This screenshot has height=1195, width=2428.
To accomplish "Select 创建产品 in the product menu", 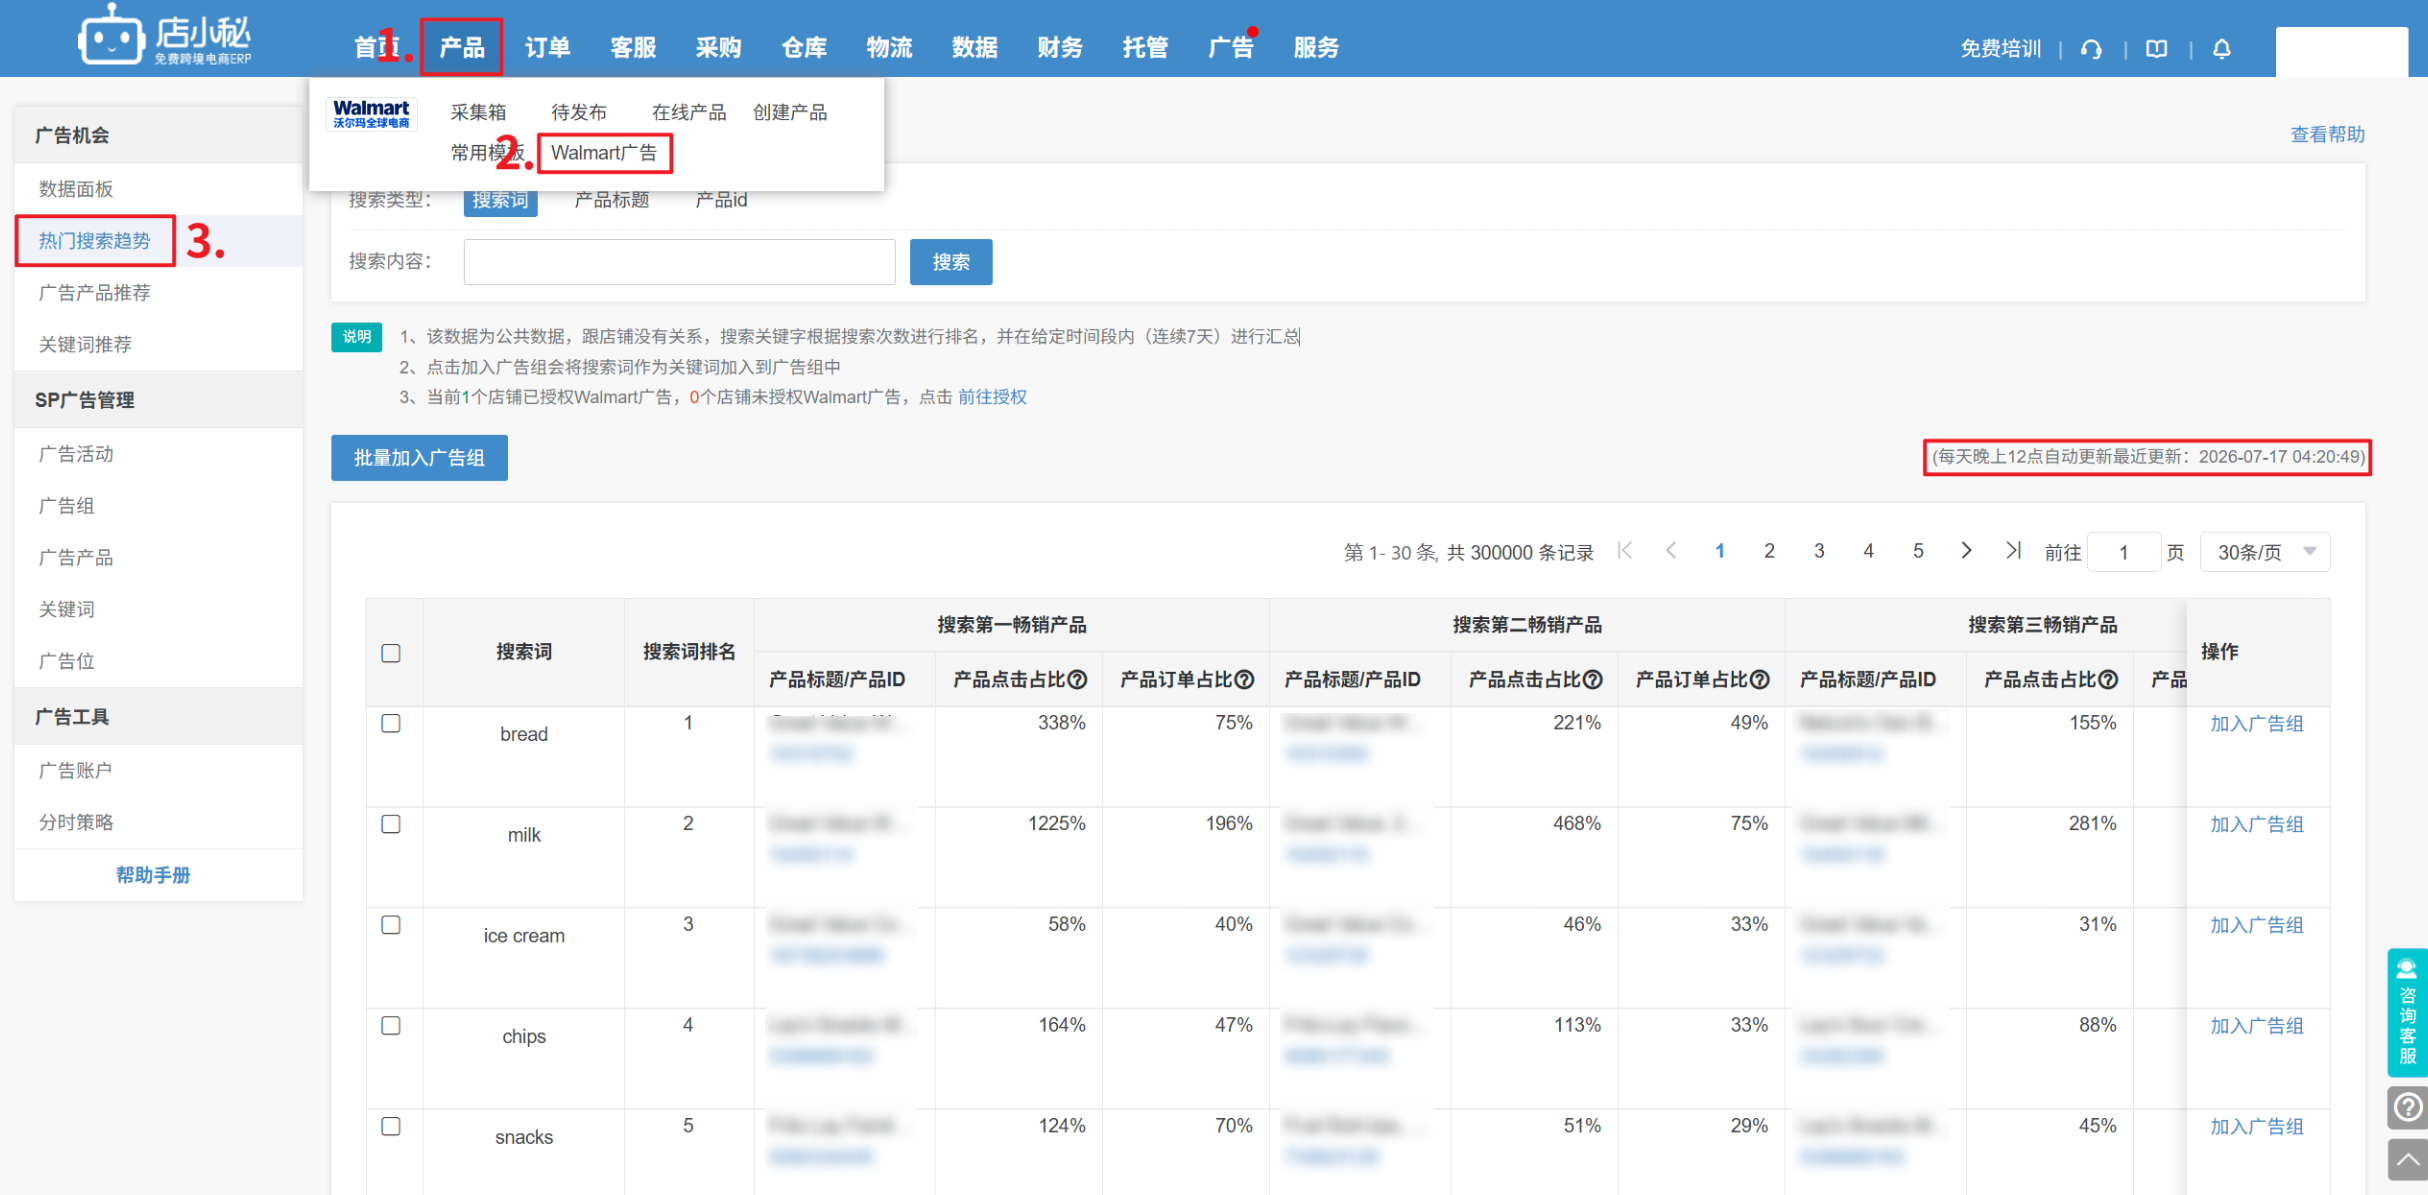I will 790,112.
